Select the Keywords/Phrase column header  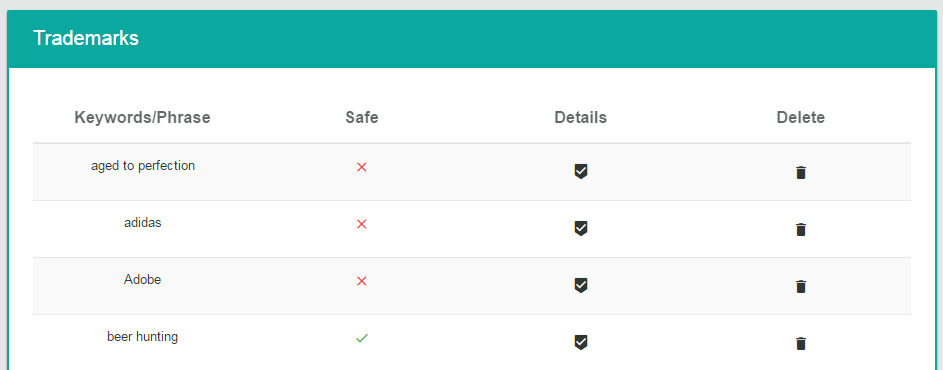click(143, 117)
